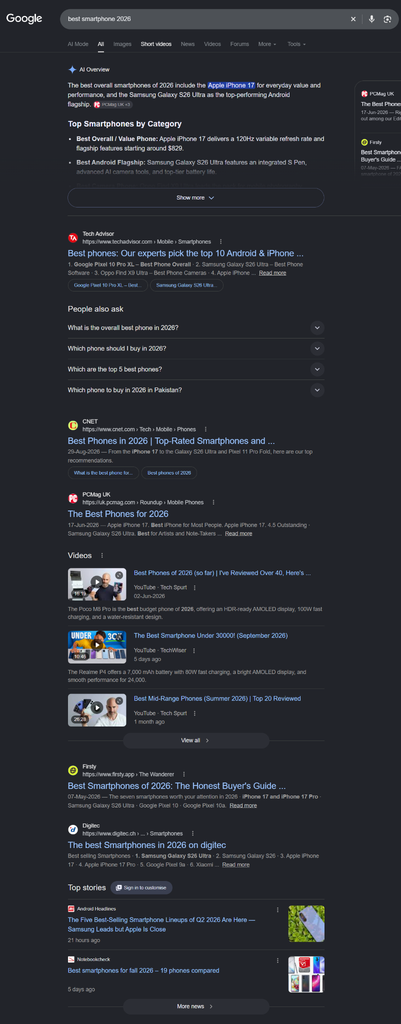Image resolution: width=401 pixels, height=1024 pixels.
Task: Start voice search with the microphone icon
Action: (372, 19)
